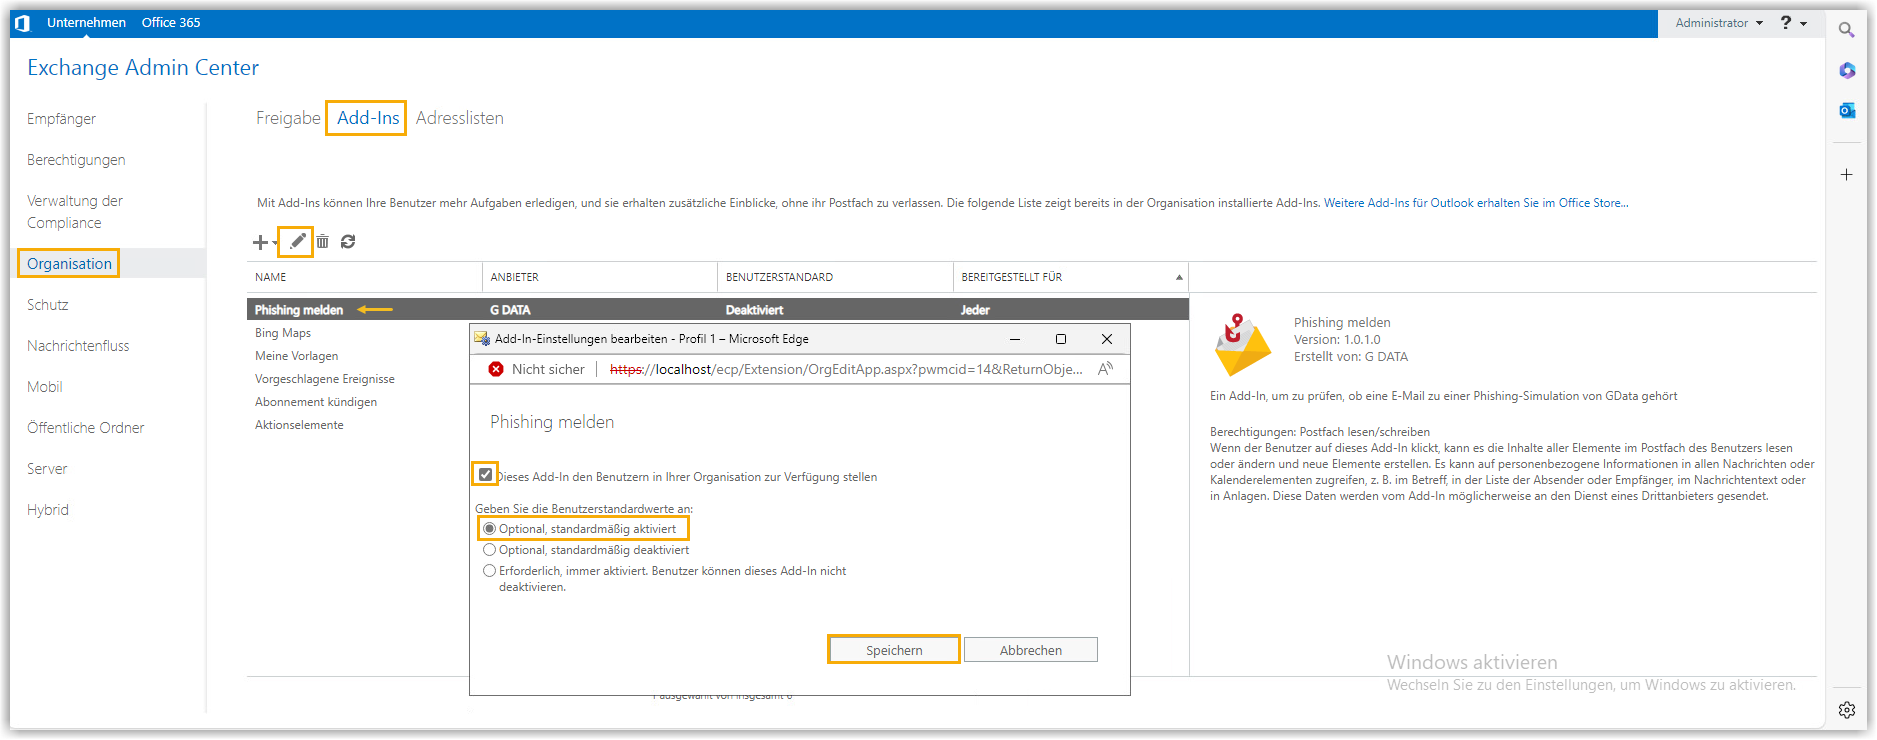
Task: Click the read aloud icon in address bar
Action: tap(1105, 369)
